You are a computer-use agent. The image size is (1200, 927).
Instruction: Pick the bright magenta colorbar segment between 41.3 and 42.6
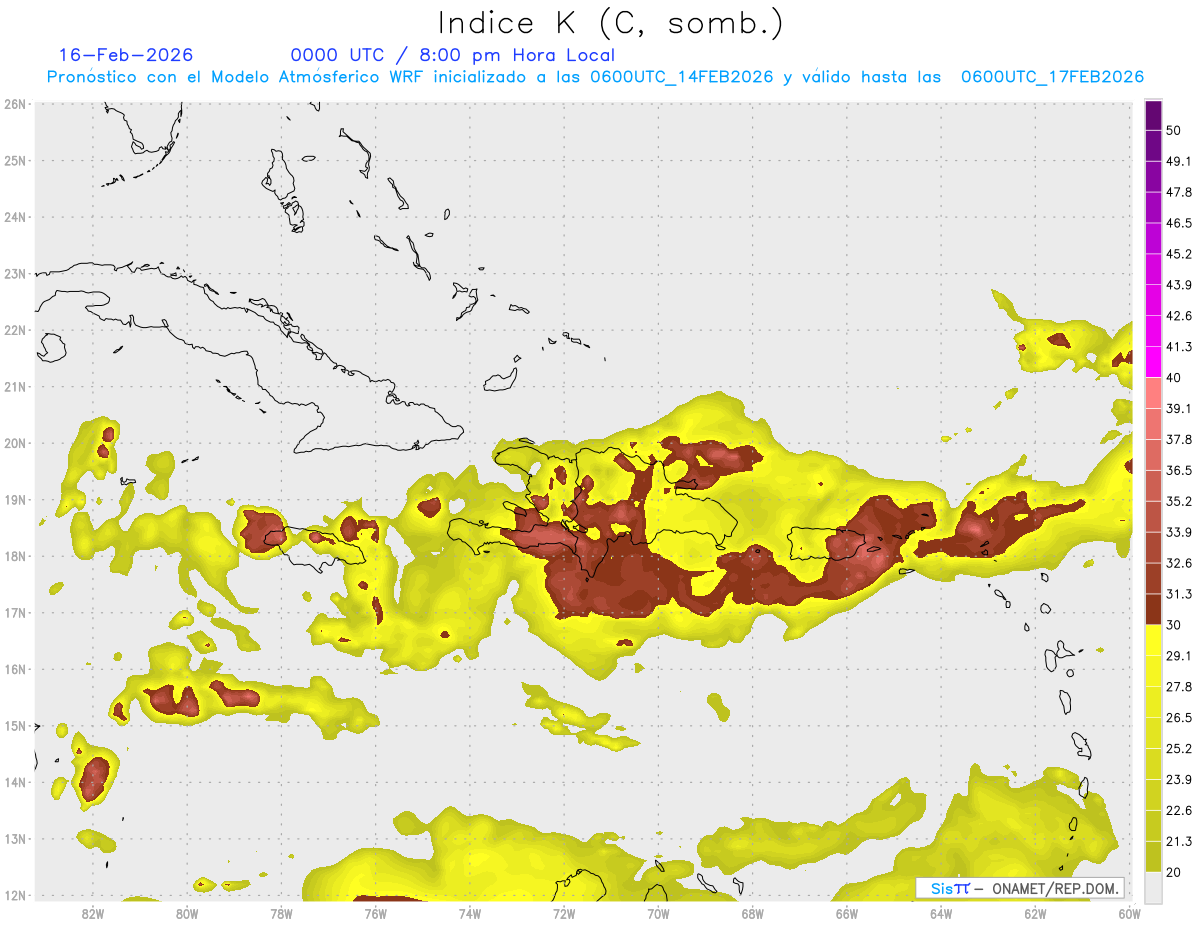click(x=1153, y=331)
